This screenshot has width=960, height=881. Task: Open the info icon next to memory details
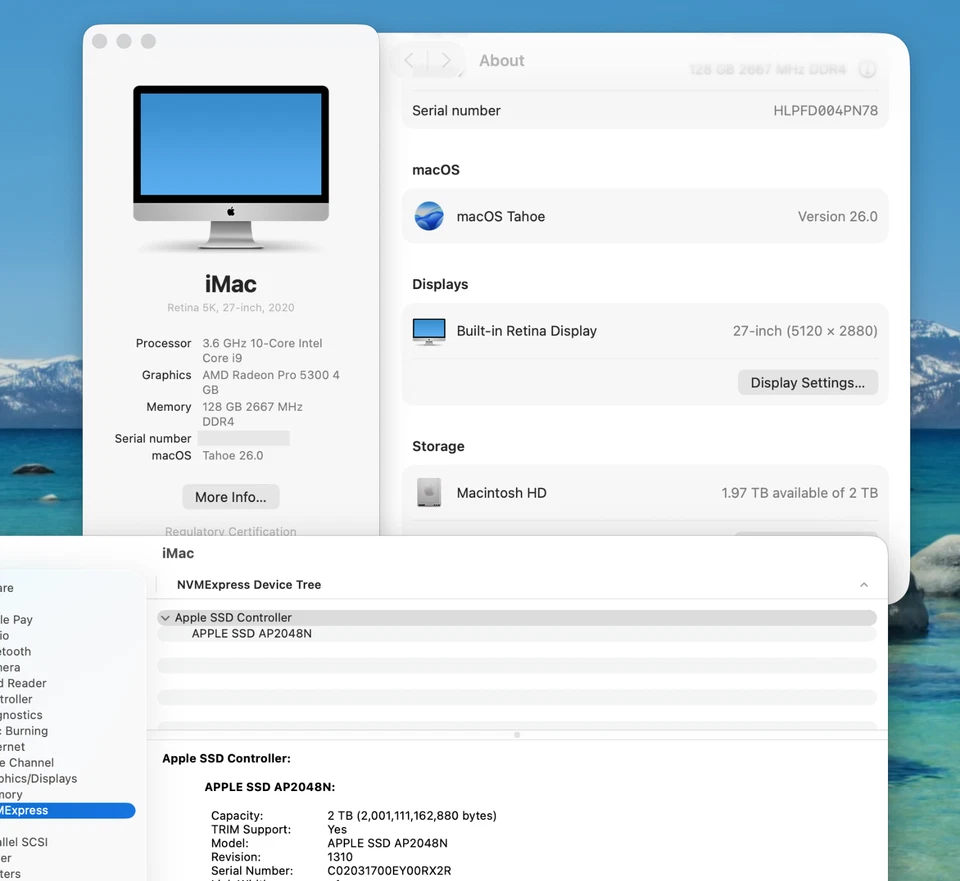click(x=868, y=68)
